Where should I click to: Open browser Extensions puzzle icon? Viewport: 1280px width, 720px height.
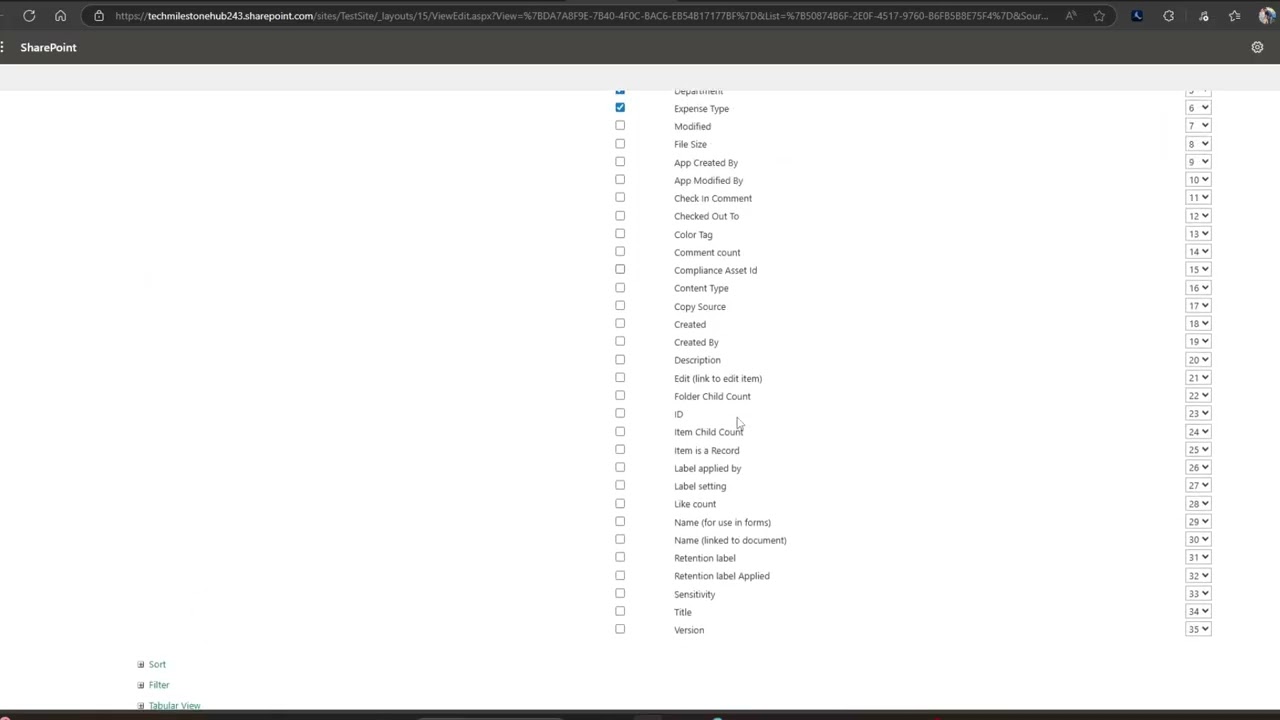1168,16
